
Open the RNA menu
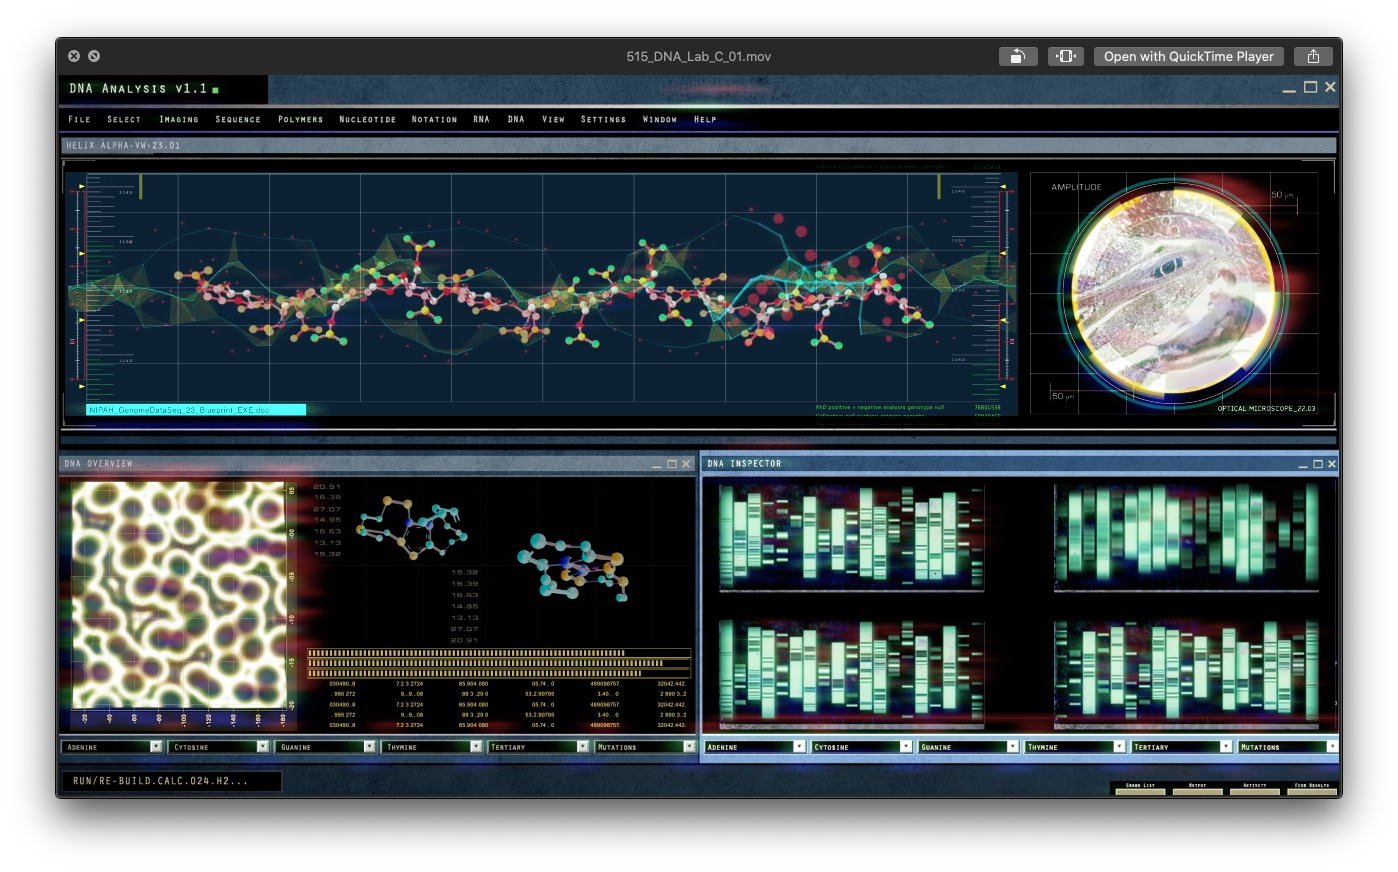pos(481,119)
